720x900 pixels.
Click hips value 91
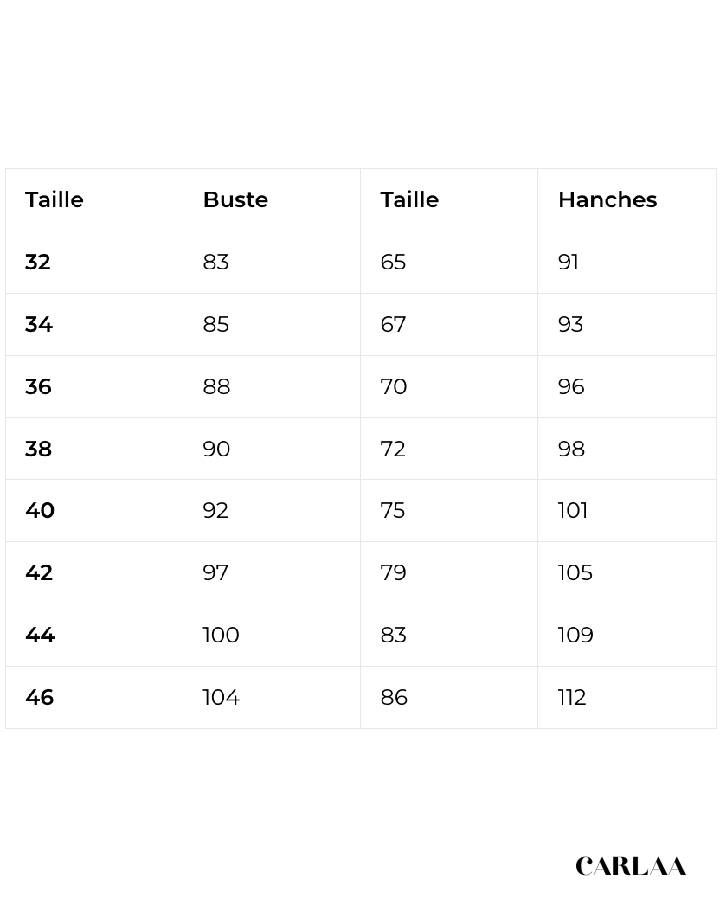[x=568, y=262]
